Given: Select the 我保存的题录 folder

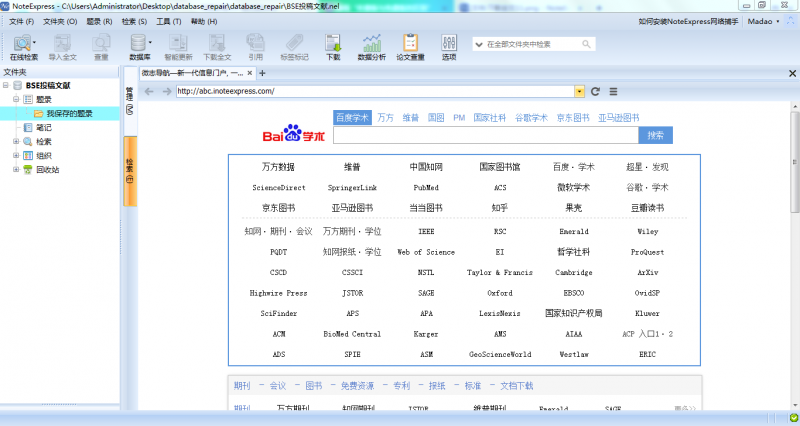Looking at the screenshot, I should [x=69, y=113].
